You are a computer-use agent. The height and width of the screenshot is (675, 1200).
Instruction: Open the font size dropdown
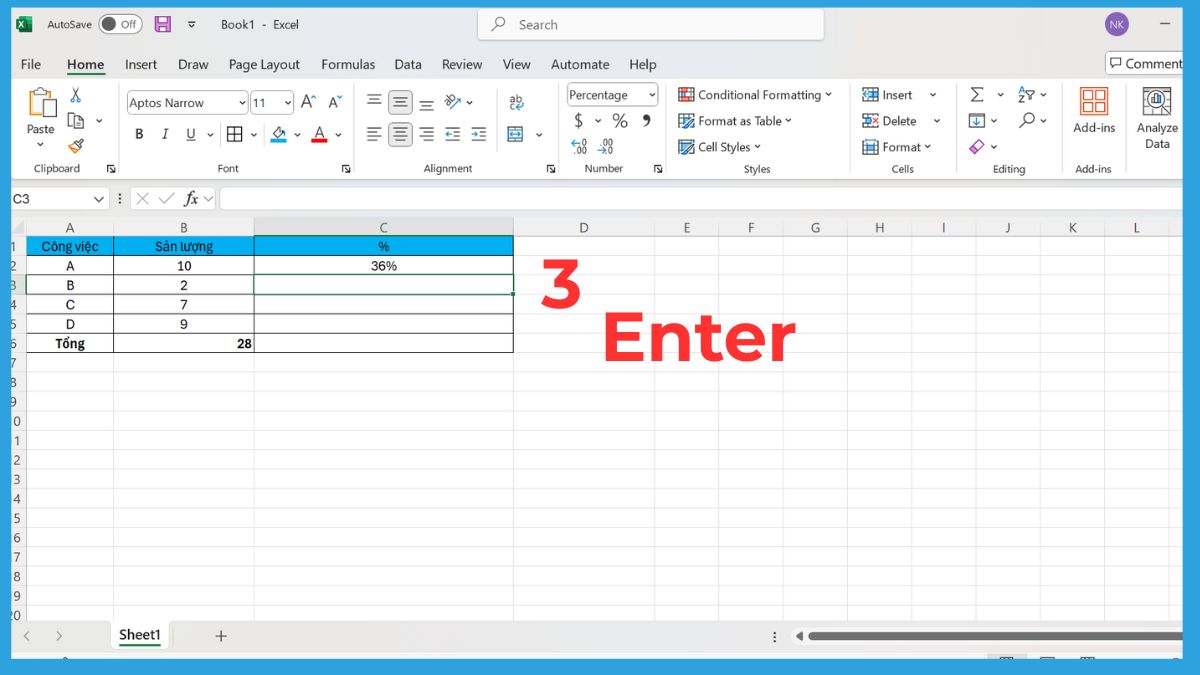(x=285, y=102)
